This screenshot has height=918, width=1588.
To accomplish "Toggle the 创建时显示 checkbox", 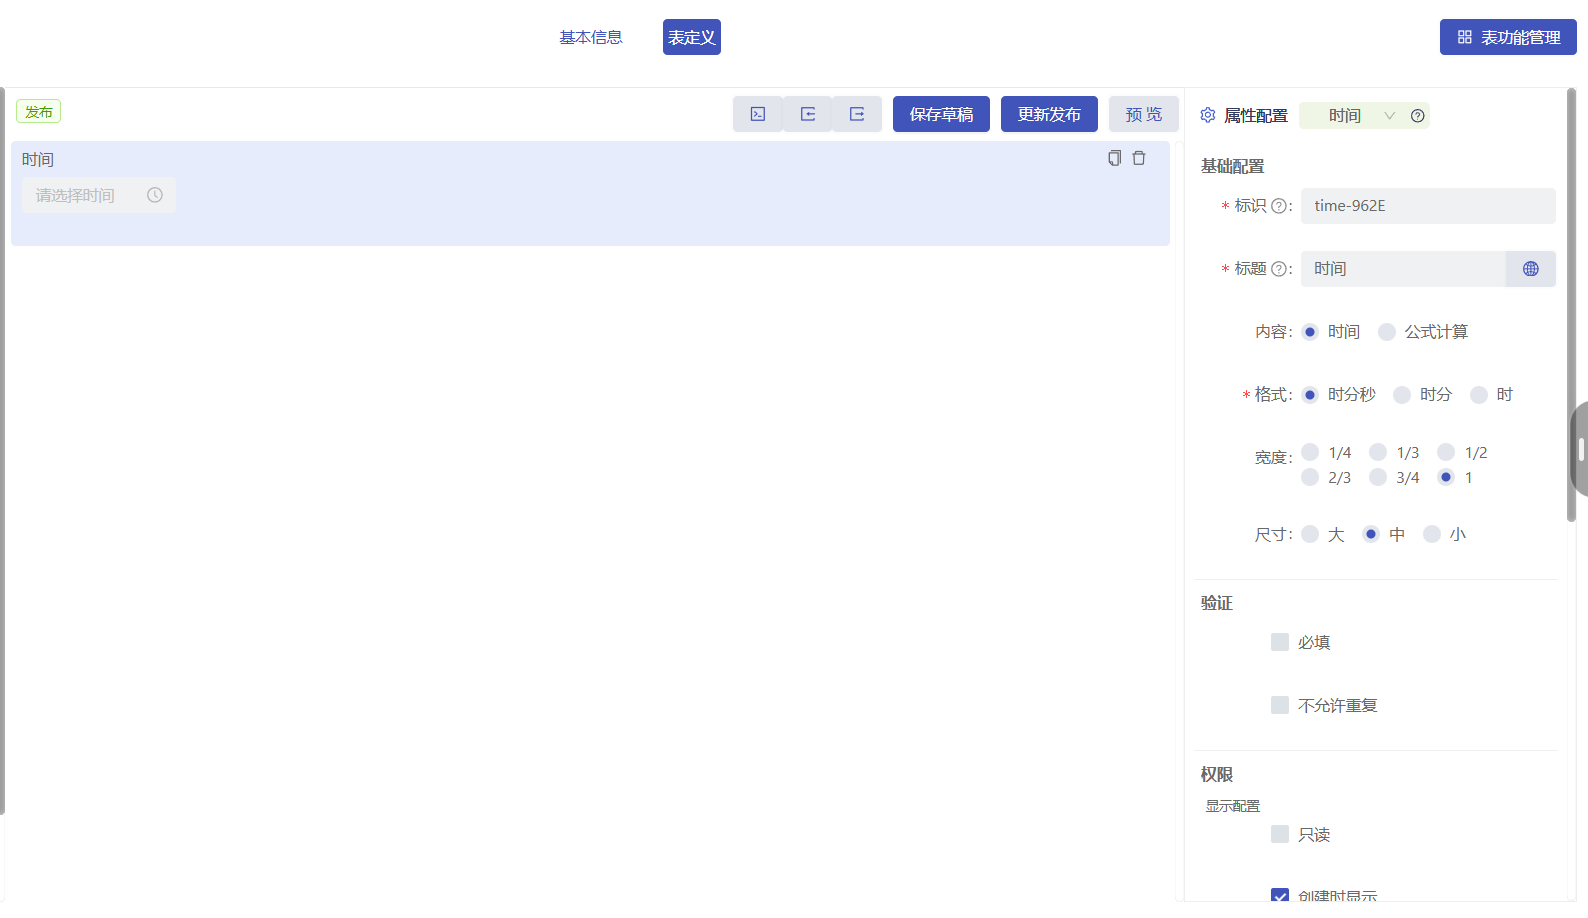I will point(1280,895).
